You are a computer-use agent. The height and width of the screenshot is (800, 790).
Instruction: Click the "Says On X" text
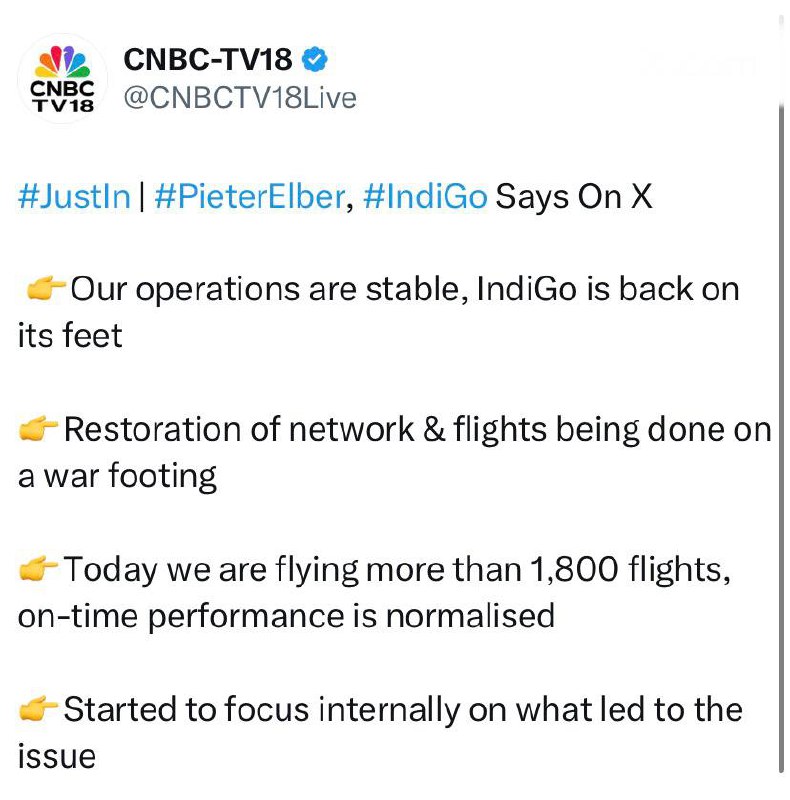tap(574, 196)
